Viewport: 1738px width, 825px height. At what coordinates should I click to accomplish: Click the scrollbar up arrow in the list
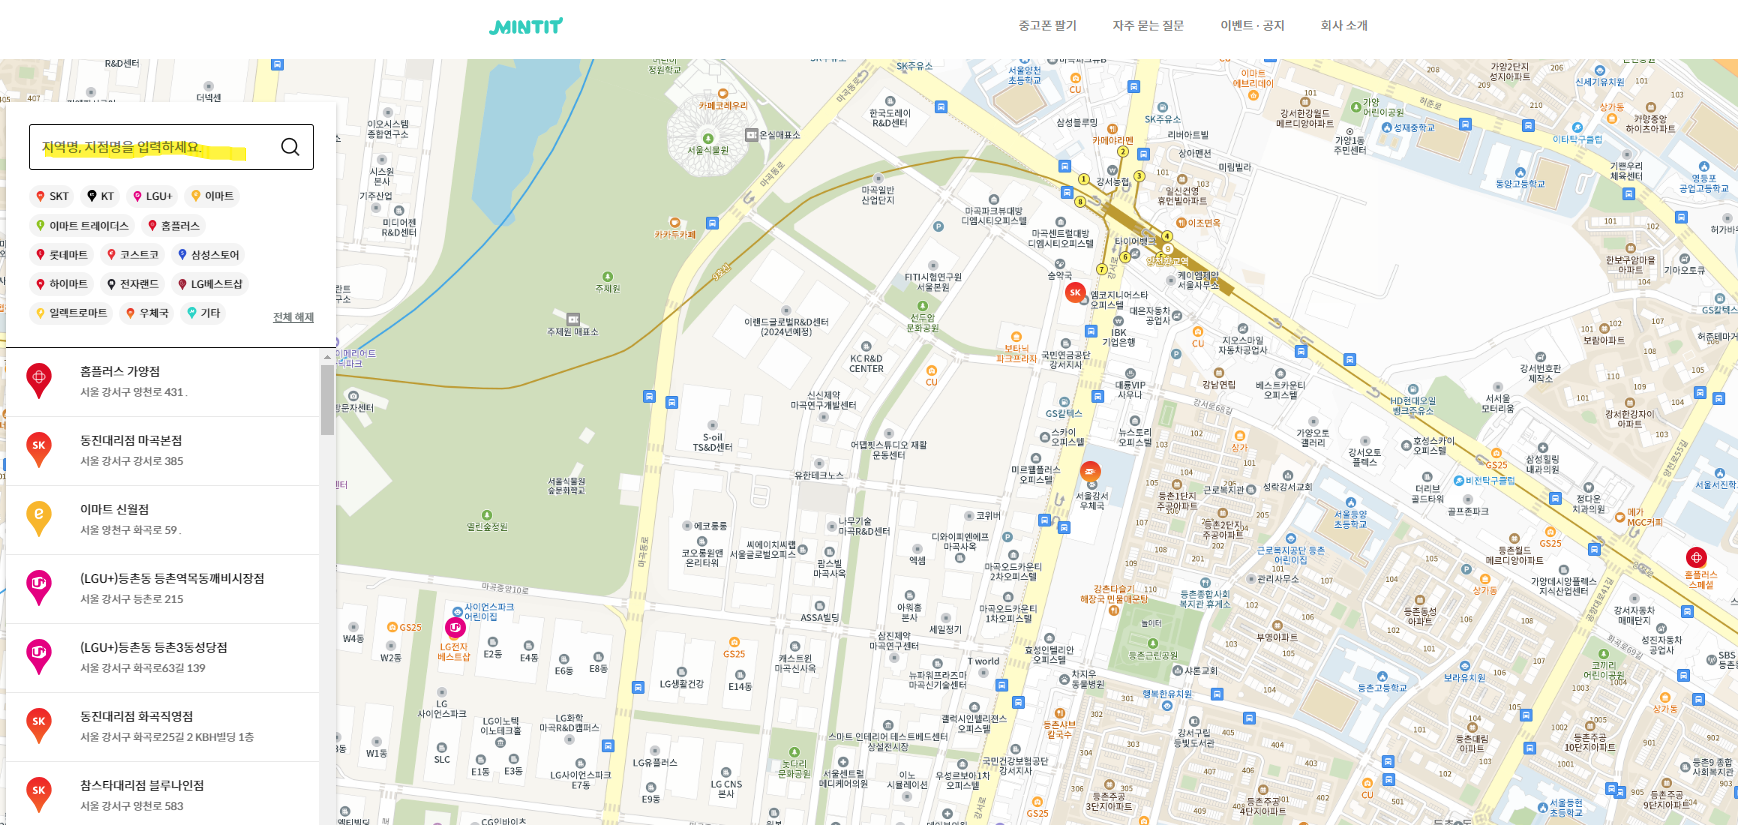pyautogui.click(x=327, y=357)
